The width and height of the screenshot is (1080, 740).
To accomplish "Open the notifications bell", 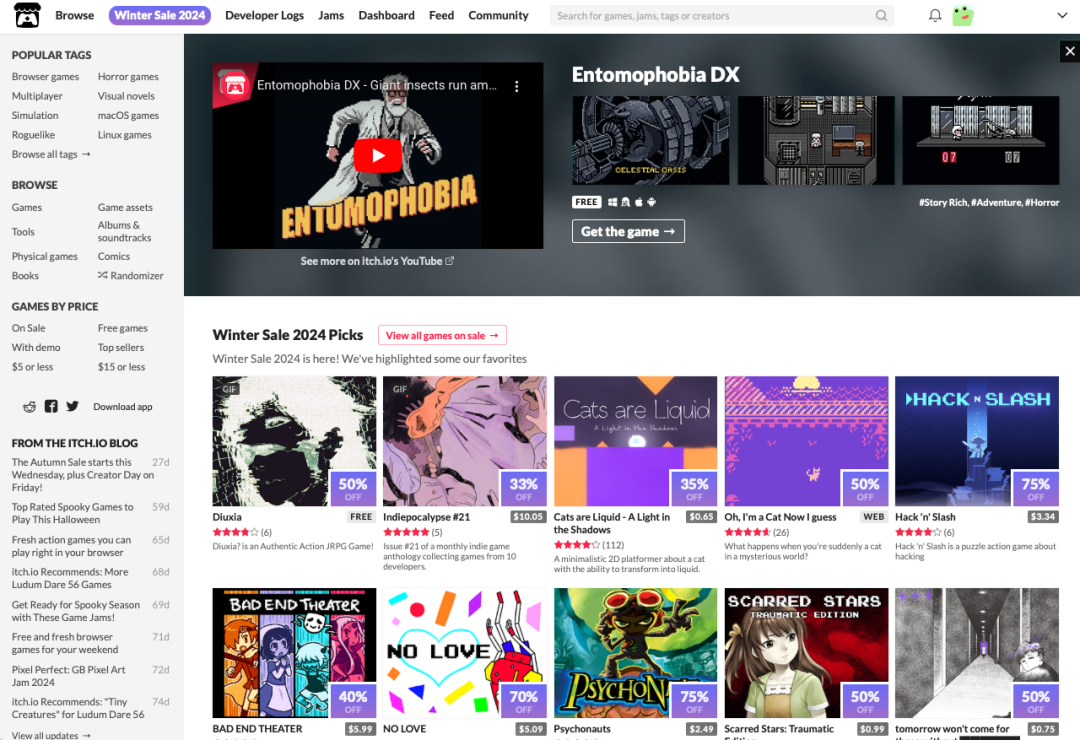I will click(x=935, y=15).
